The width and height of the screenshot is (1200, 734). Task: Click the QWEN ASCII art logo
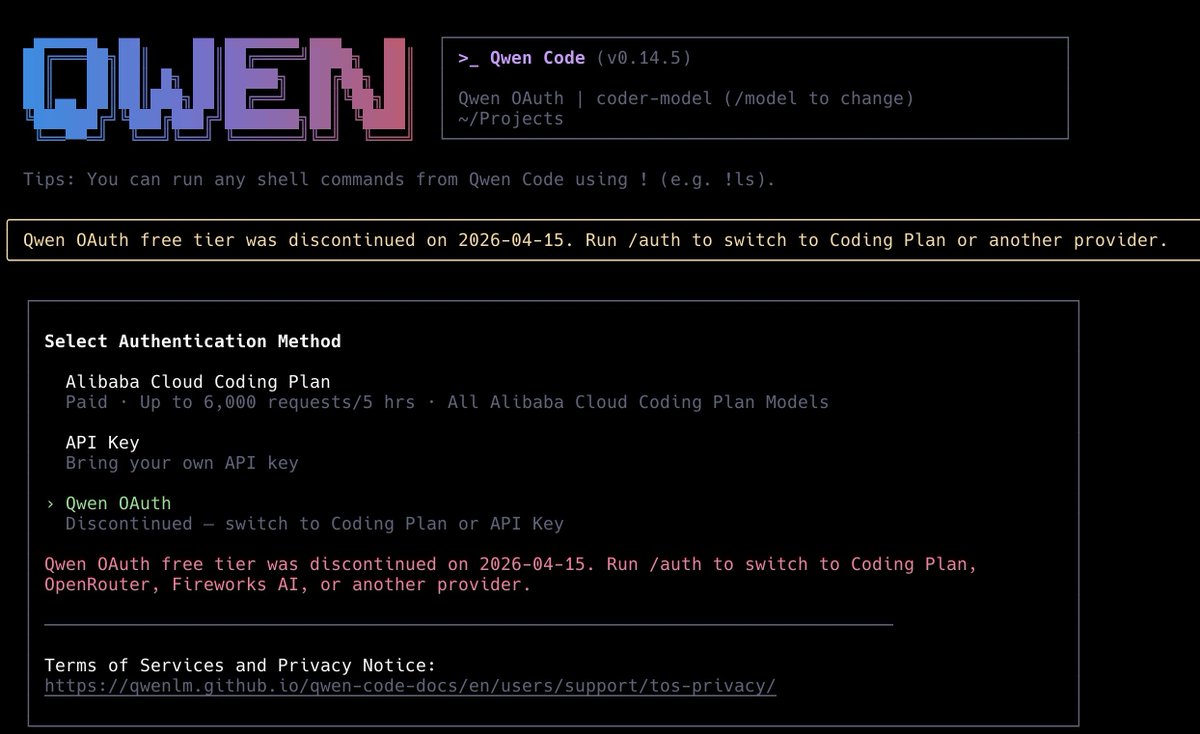pyautogui.click(x=217, y=92)
